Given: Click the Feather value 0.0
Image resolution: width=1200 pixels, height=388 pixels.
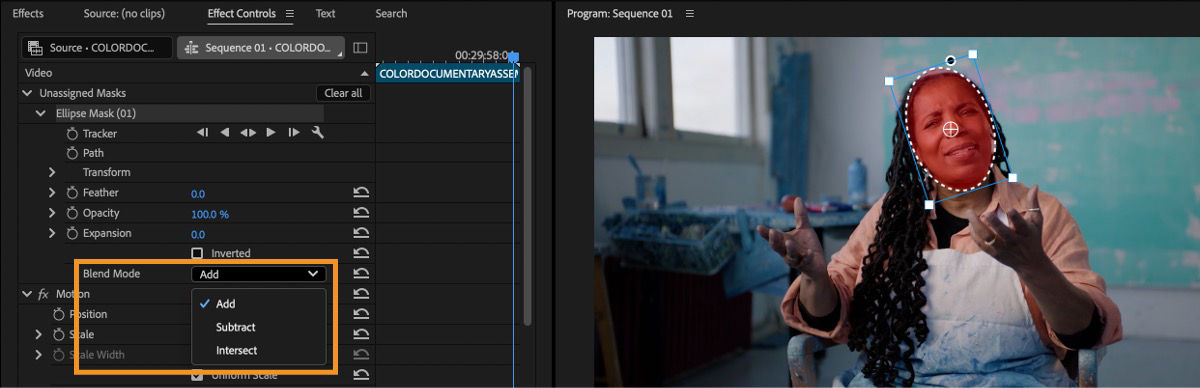Looking at the screenshot, I should pyautogui.click(x=198, y=193).
